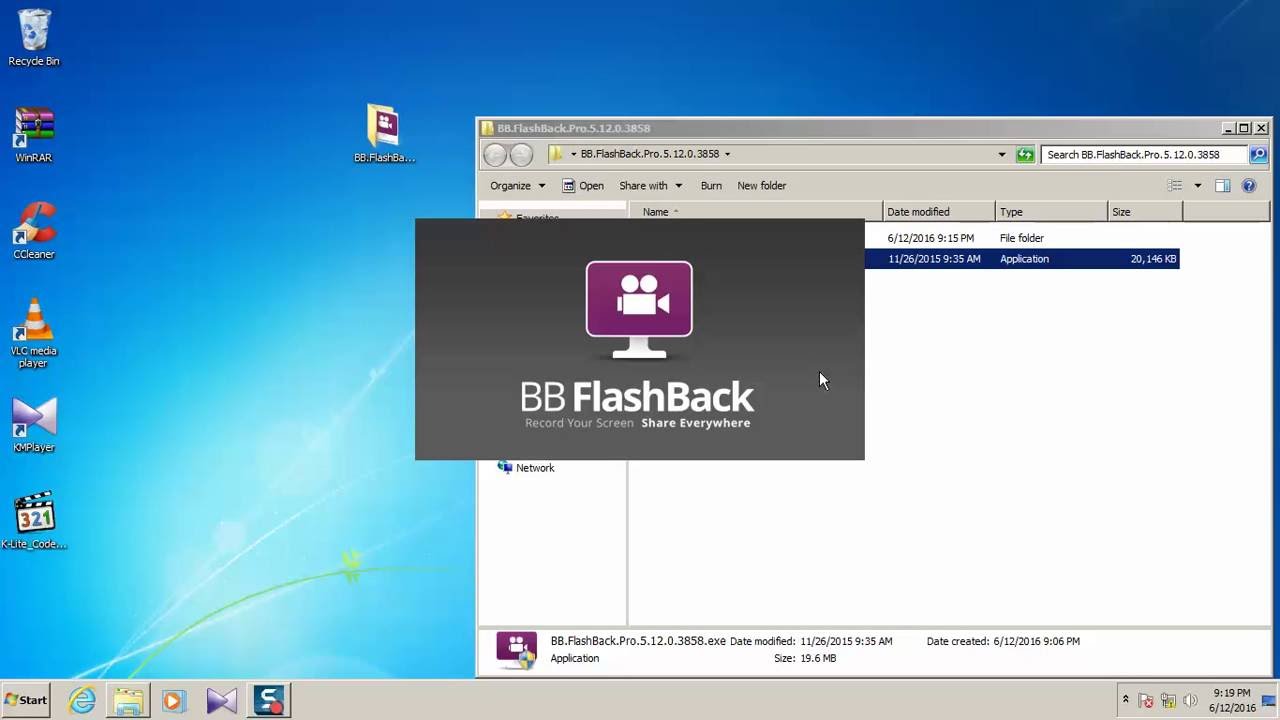Click the Action Center flag tray icon
1280x720 pixels.
coord(1147,701)
